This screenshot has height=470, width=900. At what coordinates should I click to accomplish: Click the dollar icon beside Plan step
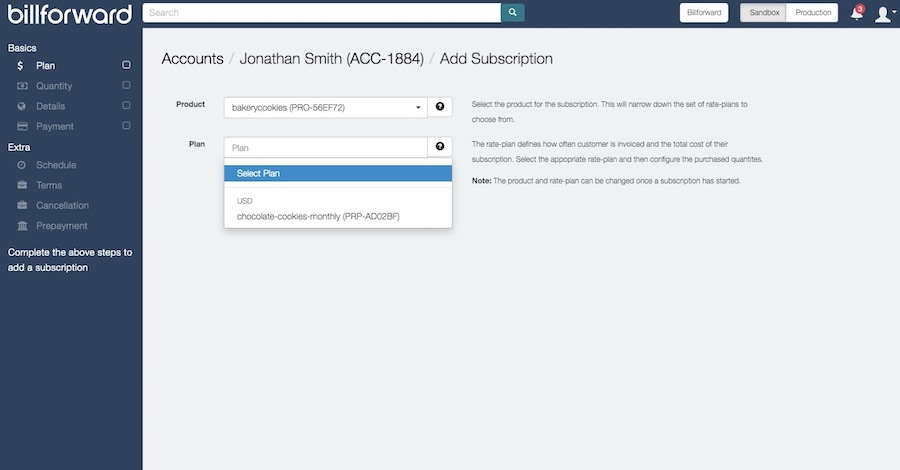pyautogui.click(x=21, y=66)
